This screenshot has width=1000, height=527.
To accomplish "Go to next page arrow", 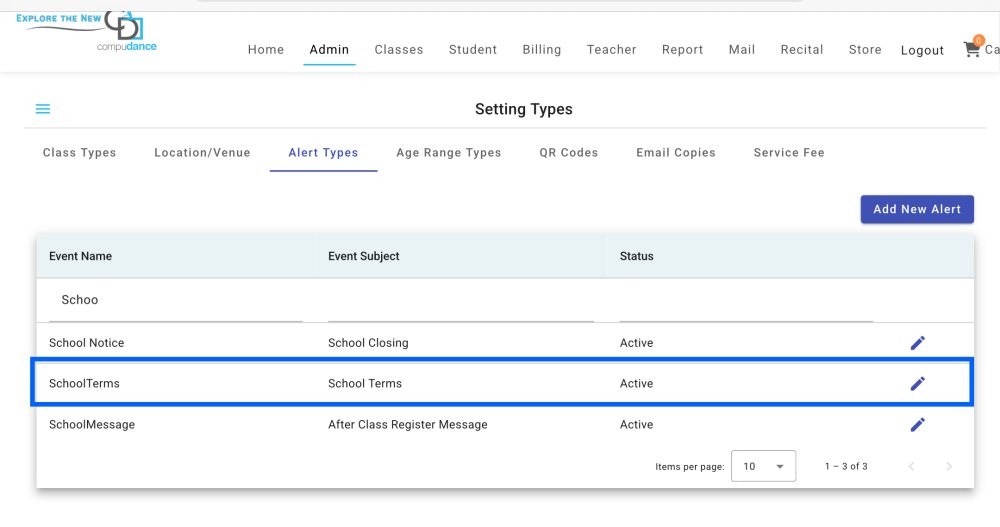I will pyautogui.click(x=948, y=466).
